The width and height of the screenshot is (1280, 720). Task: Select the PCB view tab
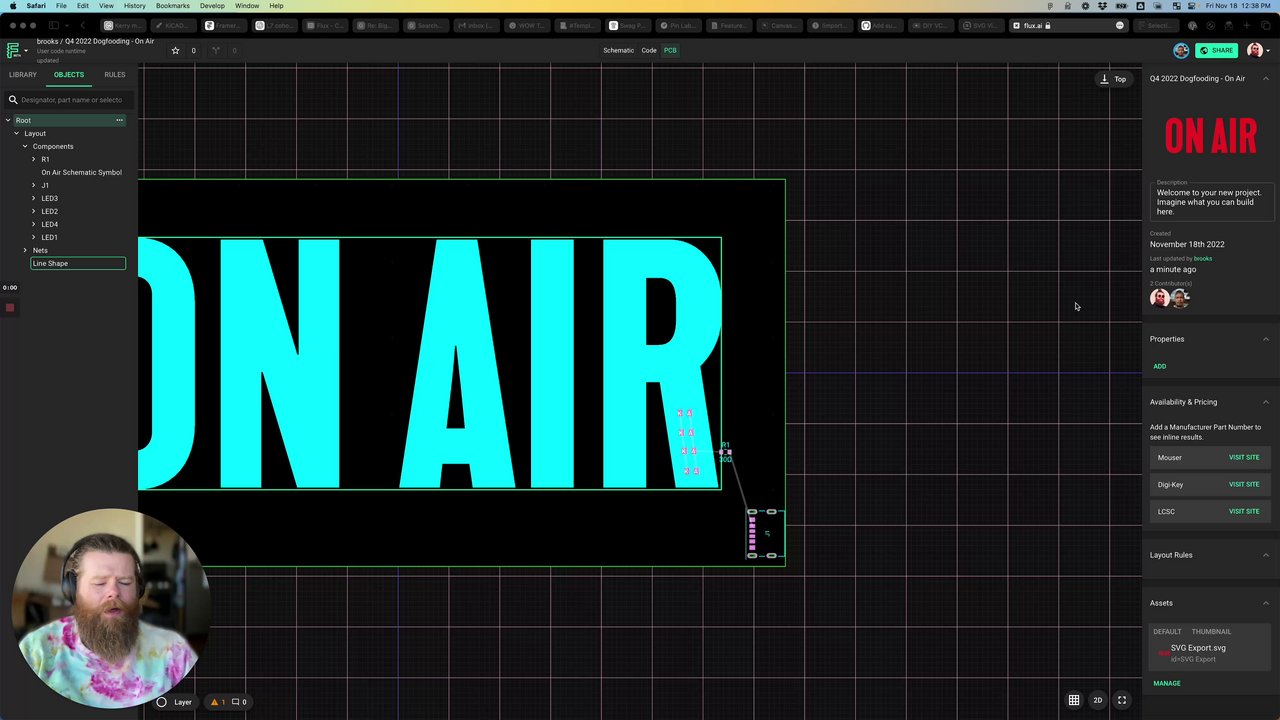pos(670,50)
